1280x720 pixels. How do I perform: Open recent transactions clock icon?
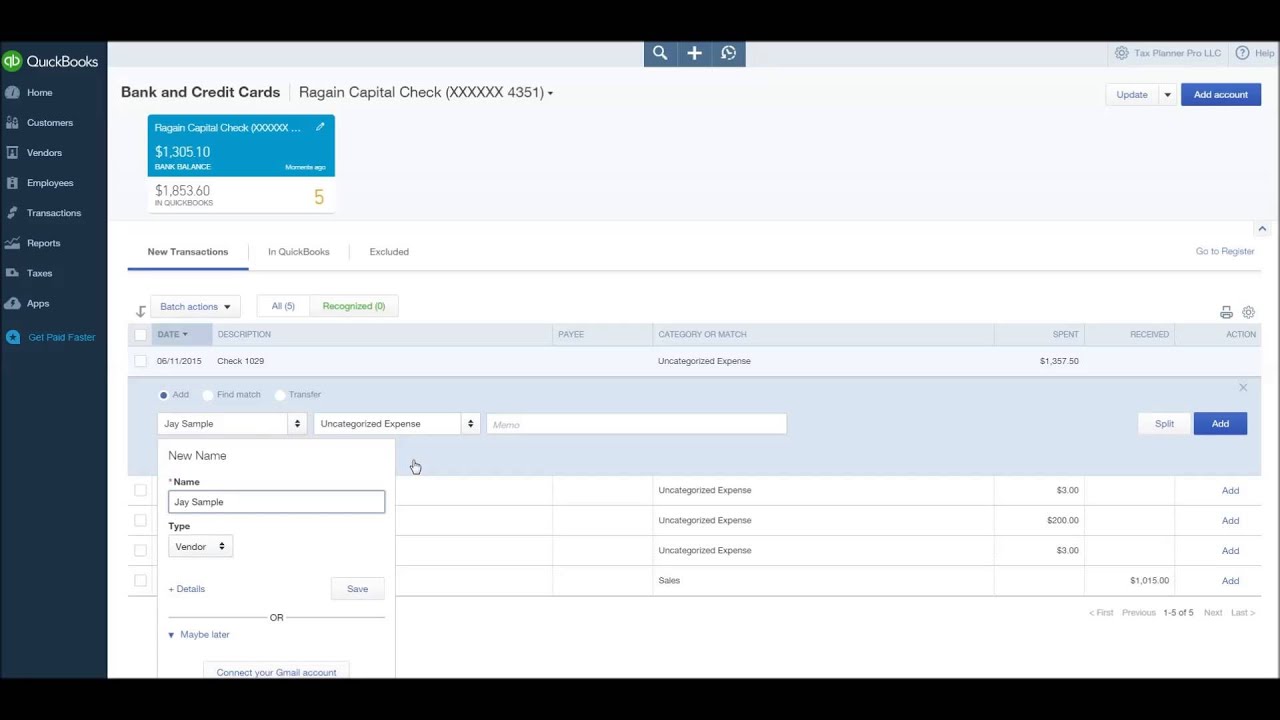click(x=728, y=53)
